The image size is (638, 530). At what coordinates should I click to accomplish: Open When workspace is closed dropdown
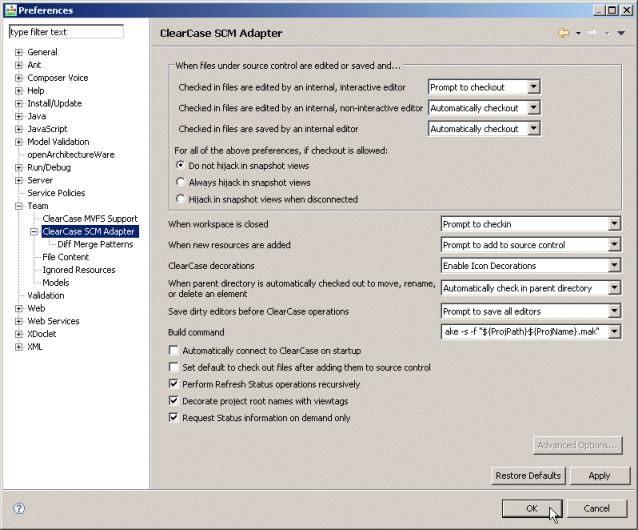pyautogui.click(x=531, y=224)
